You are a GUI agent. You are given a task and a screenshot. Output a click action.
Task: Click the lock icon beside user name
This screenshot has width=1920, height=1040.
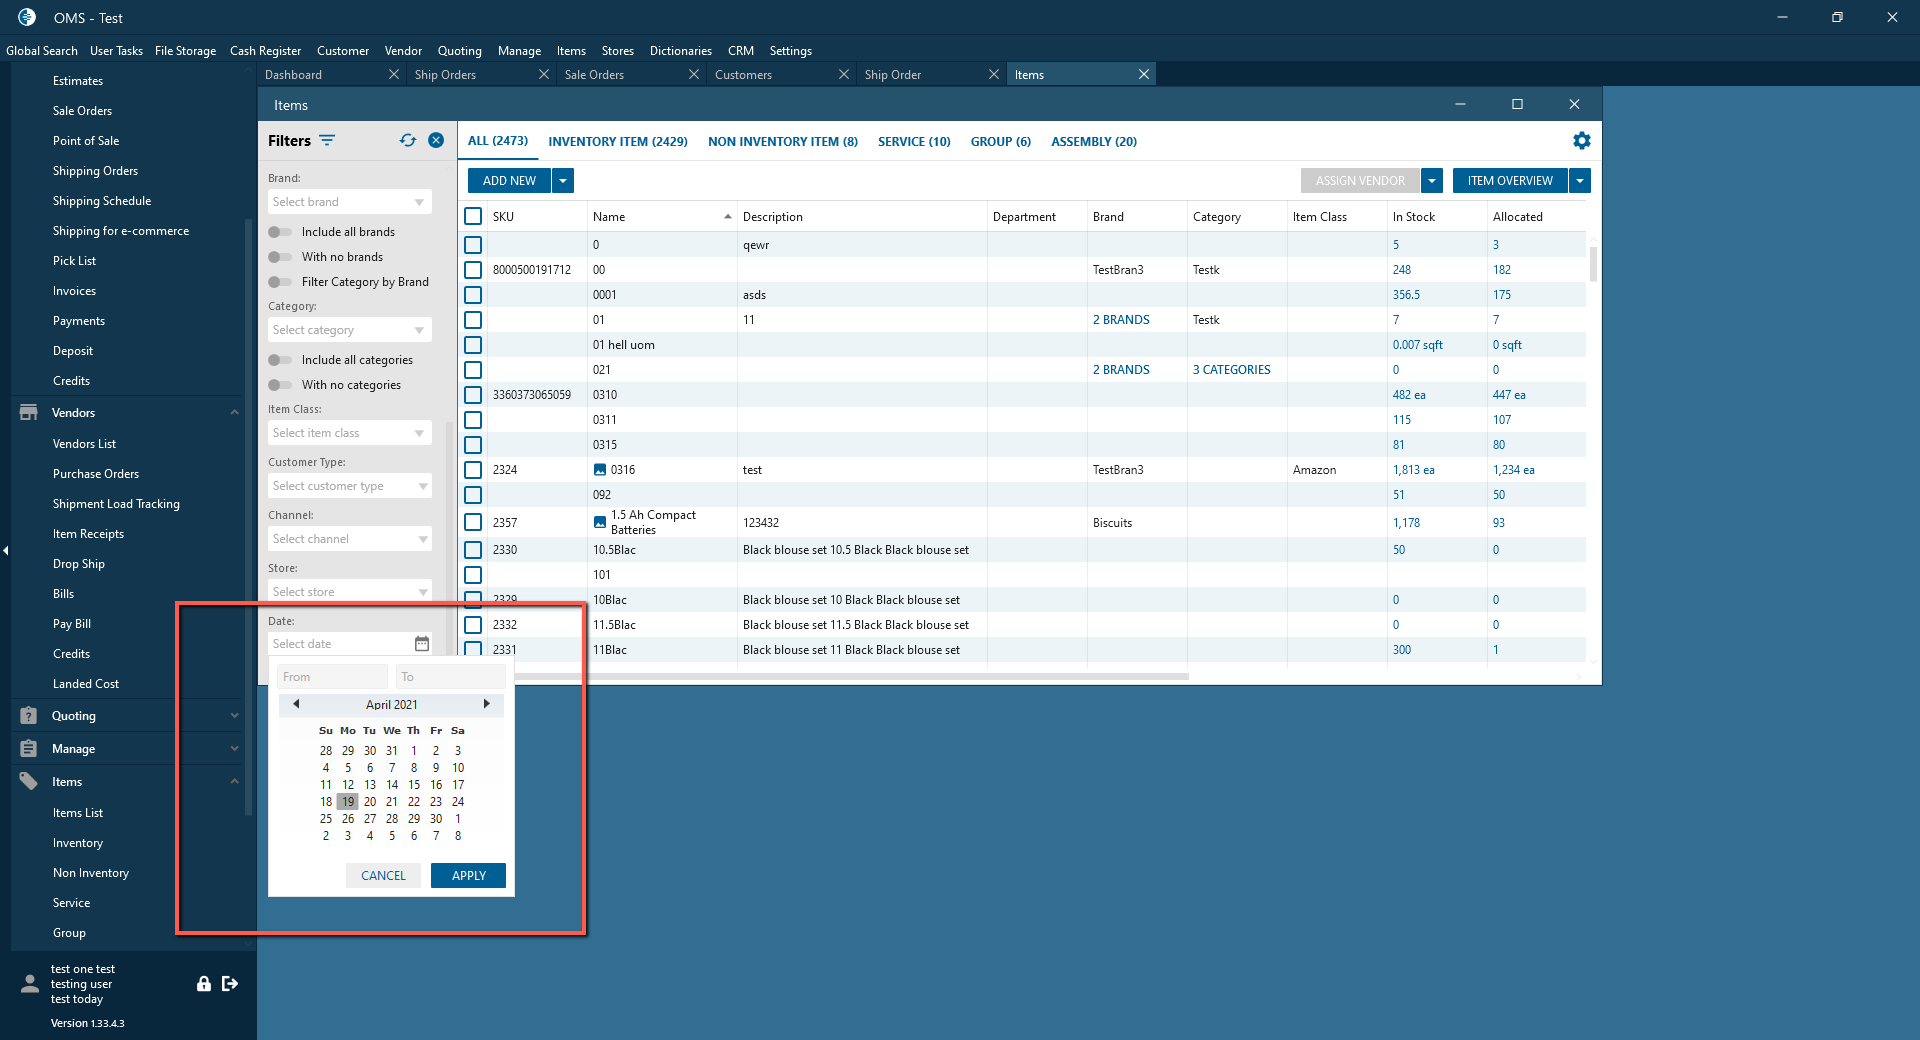point(204,984)
